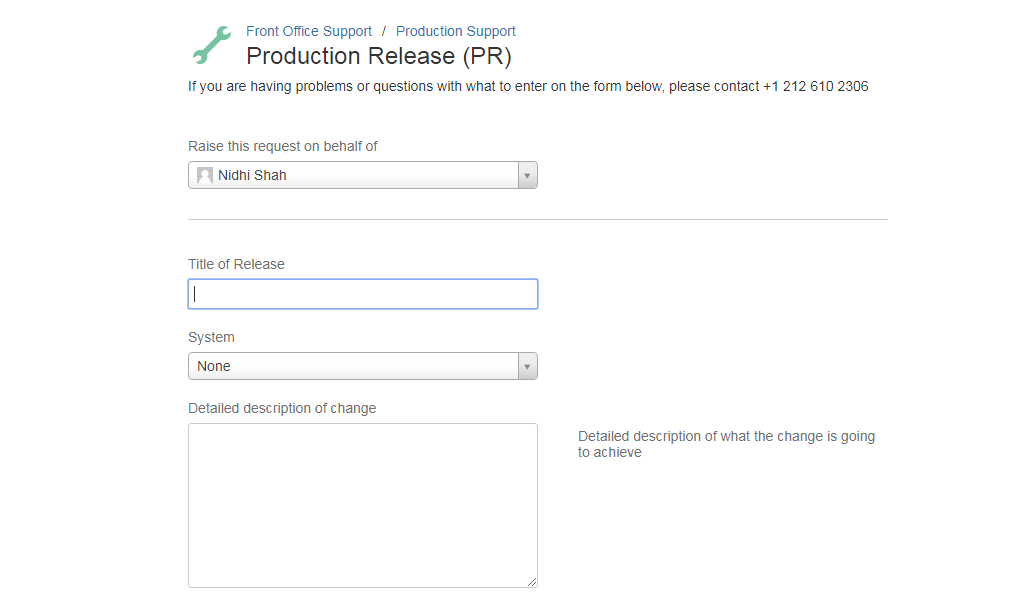This screenshot has height=599, width=1034.
Task: Open the System dropdown arrow
Action: click(x=528, y=366)
